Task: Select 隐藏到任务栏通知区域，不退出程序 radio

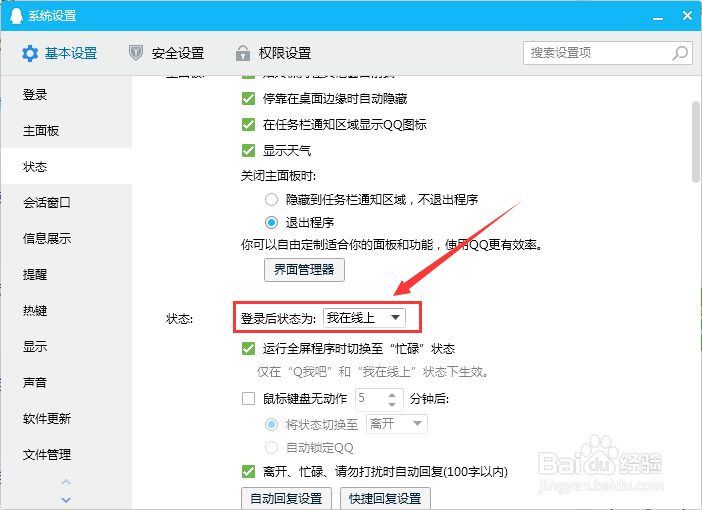Action: coord(271,199)
